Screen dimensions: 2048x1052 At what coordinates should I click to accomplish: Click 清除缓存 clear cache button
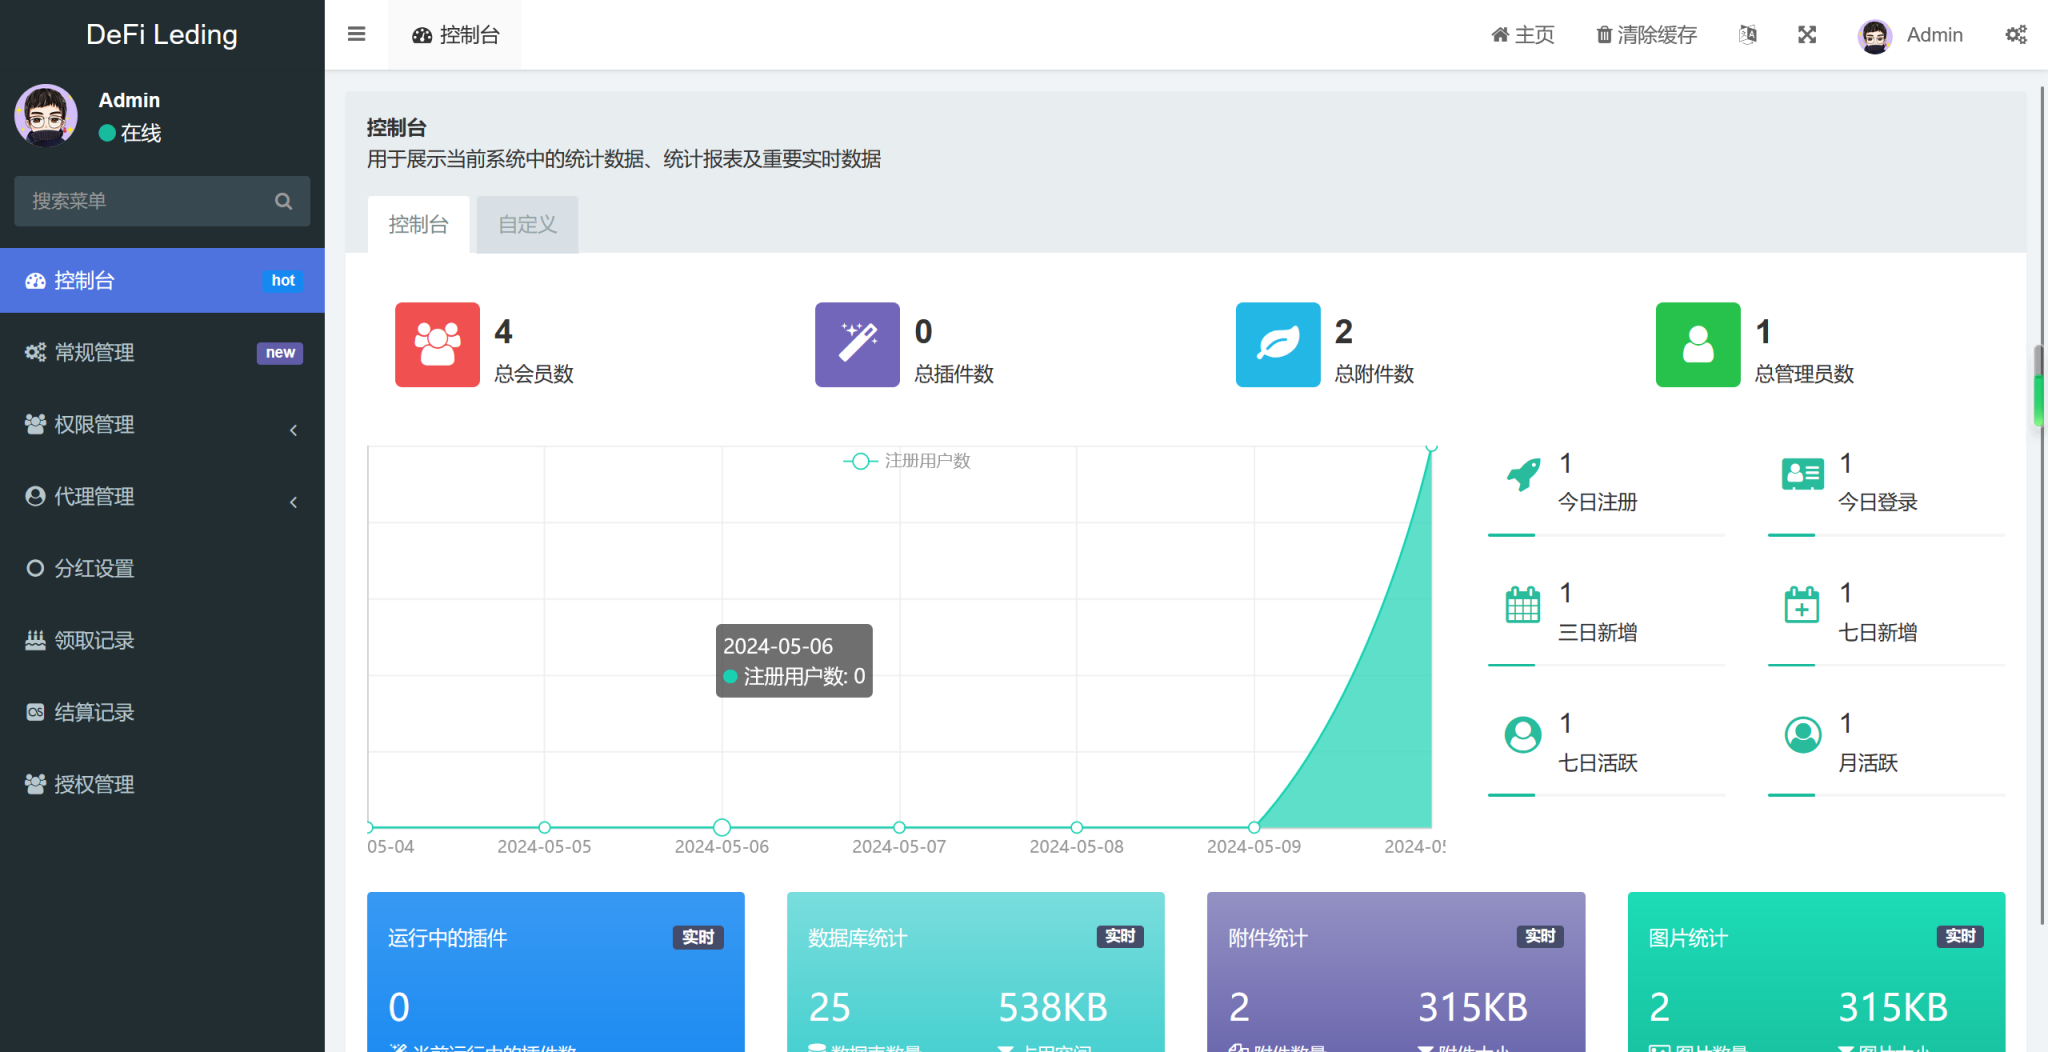[x=1646, y=35]
